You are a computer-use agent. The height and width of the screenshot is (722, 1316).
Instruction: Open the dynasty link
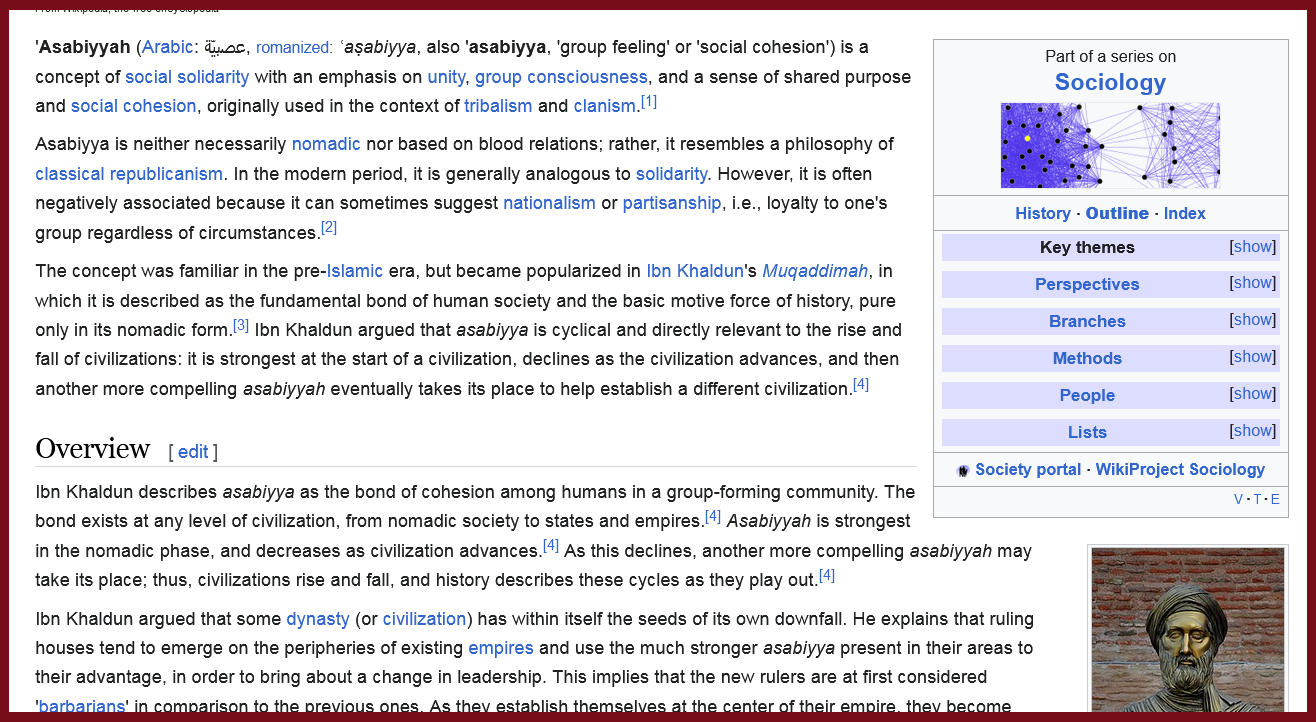point(318,619)
